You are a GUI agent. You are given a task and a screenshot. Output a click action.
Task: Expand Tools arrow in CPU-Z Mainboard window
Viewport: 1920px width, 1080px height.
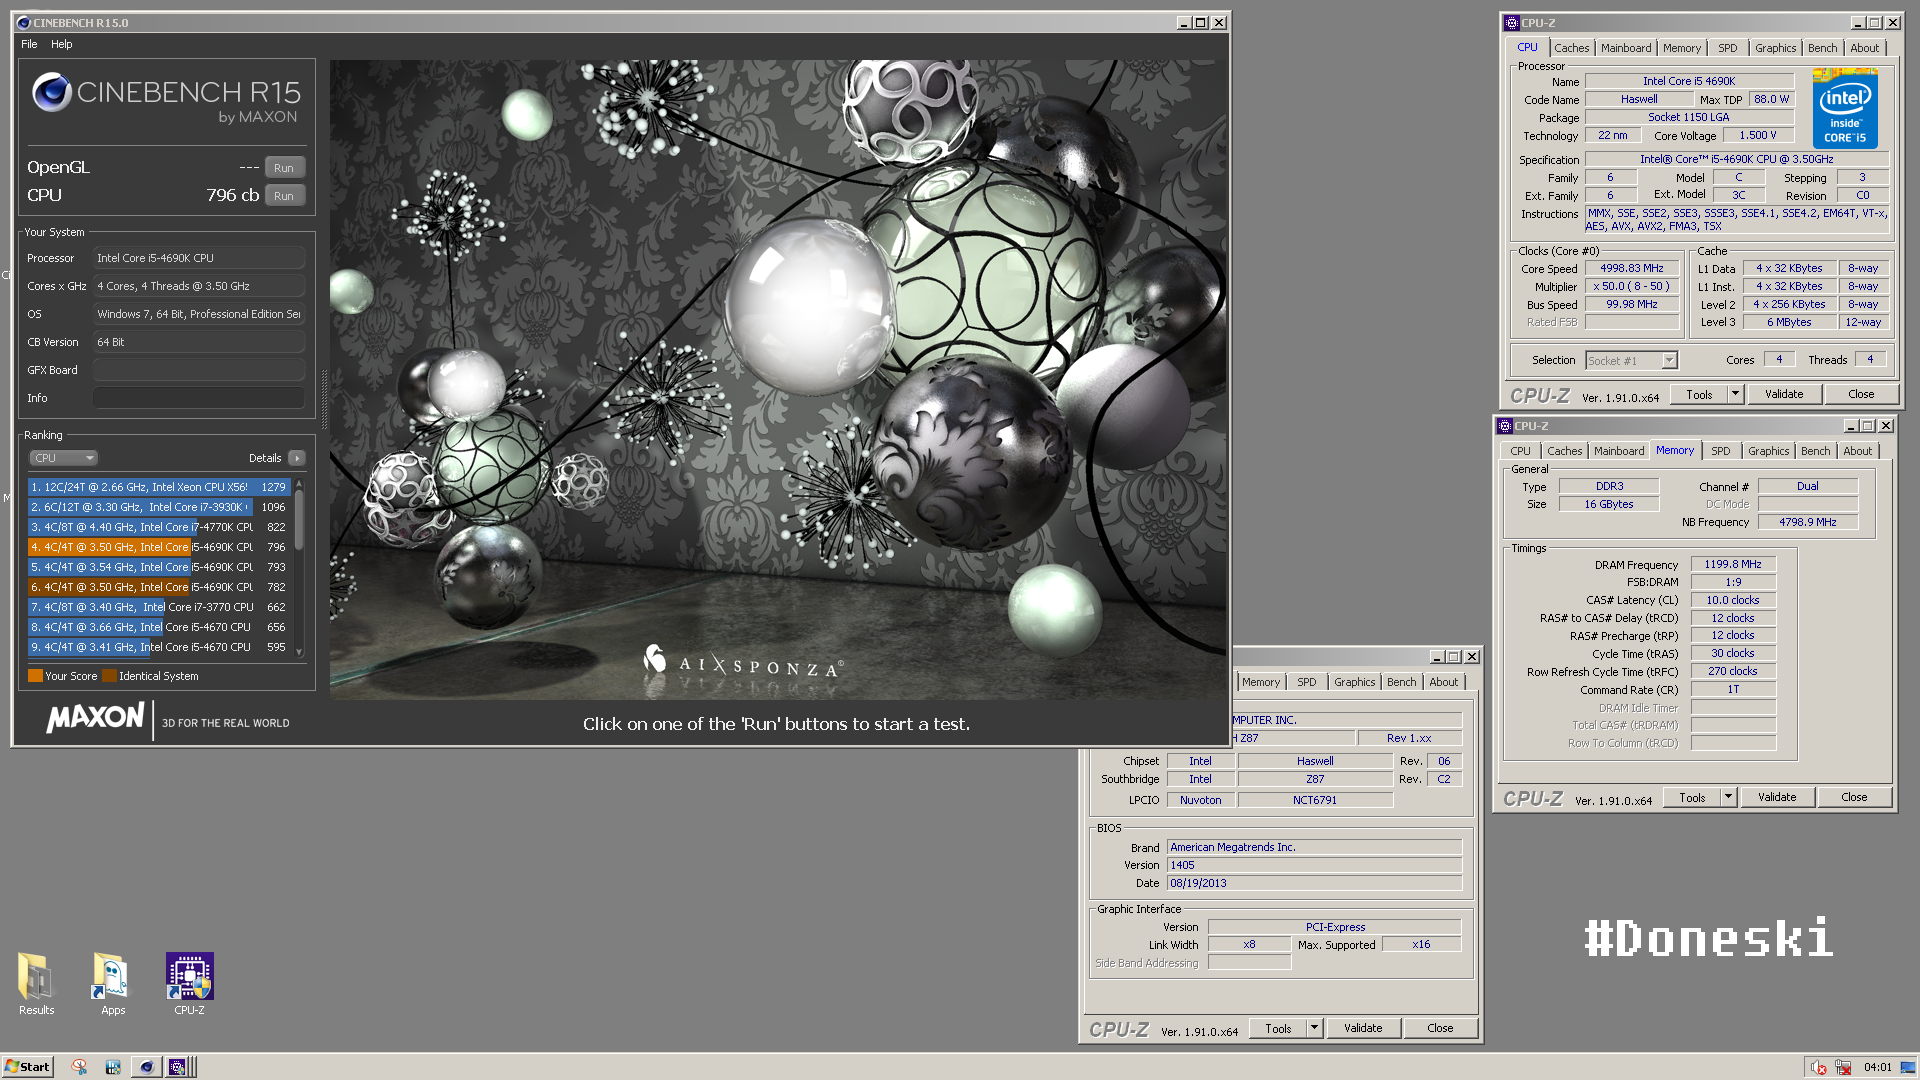(1315, 1029)
